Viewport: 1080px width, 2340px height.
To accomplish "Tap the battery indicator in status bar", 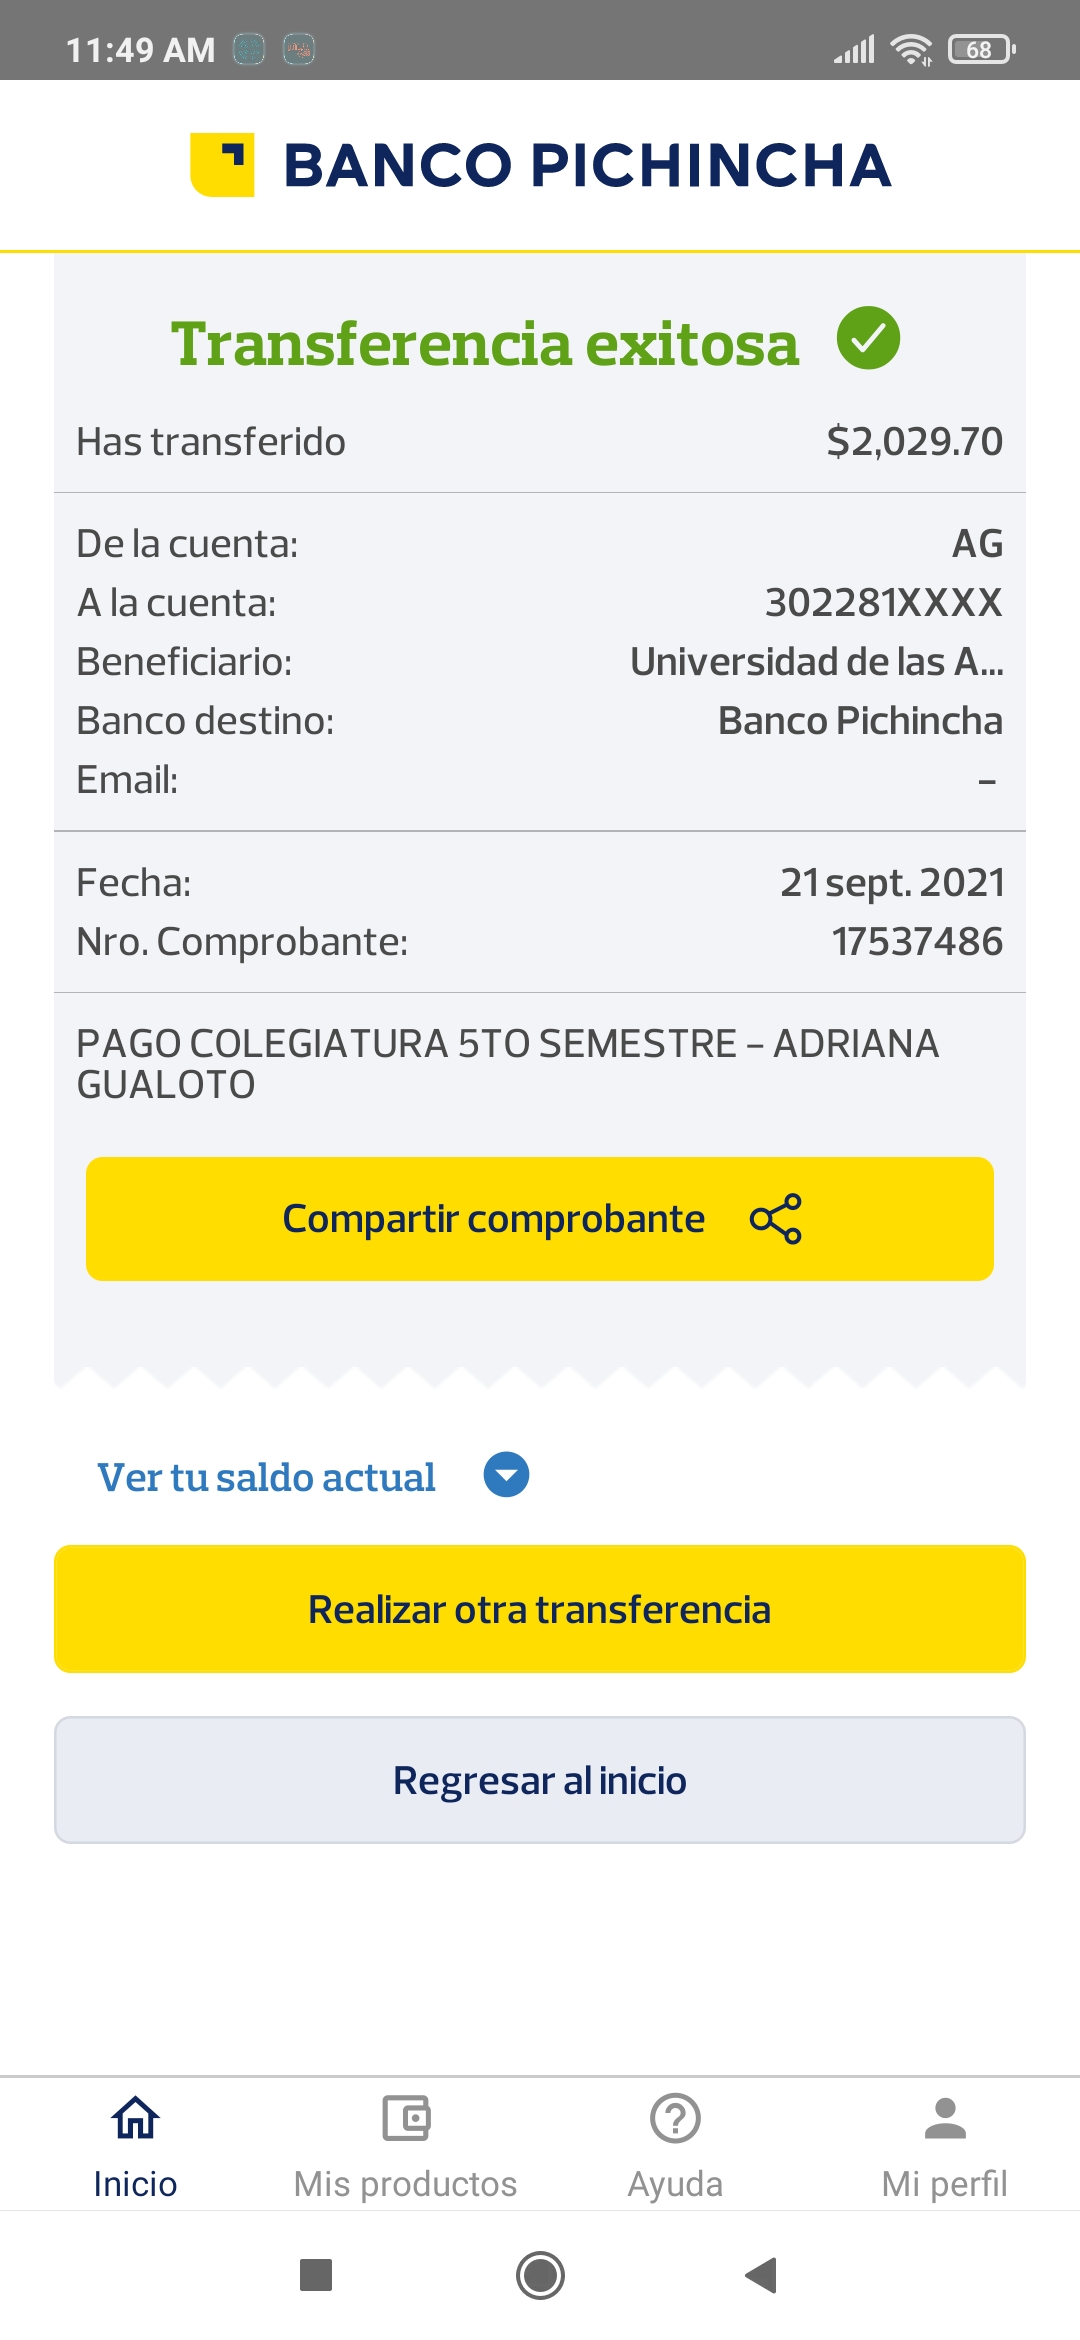I will coord(980,49).
